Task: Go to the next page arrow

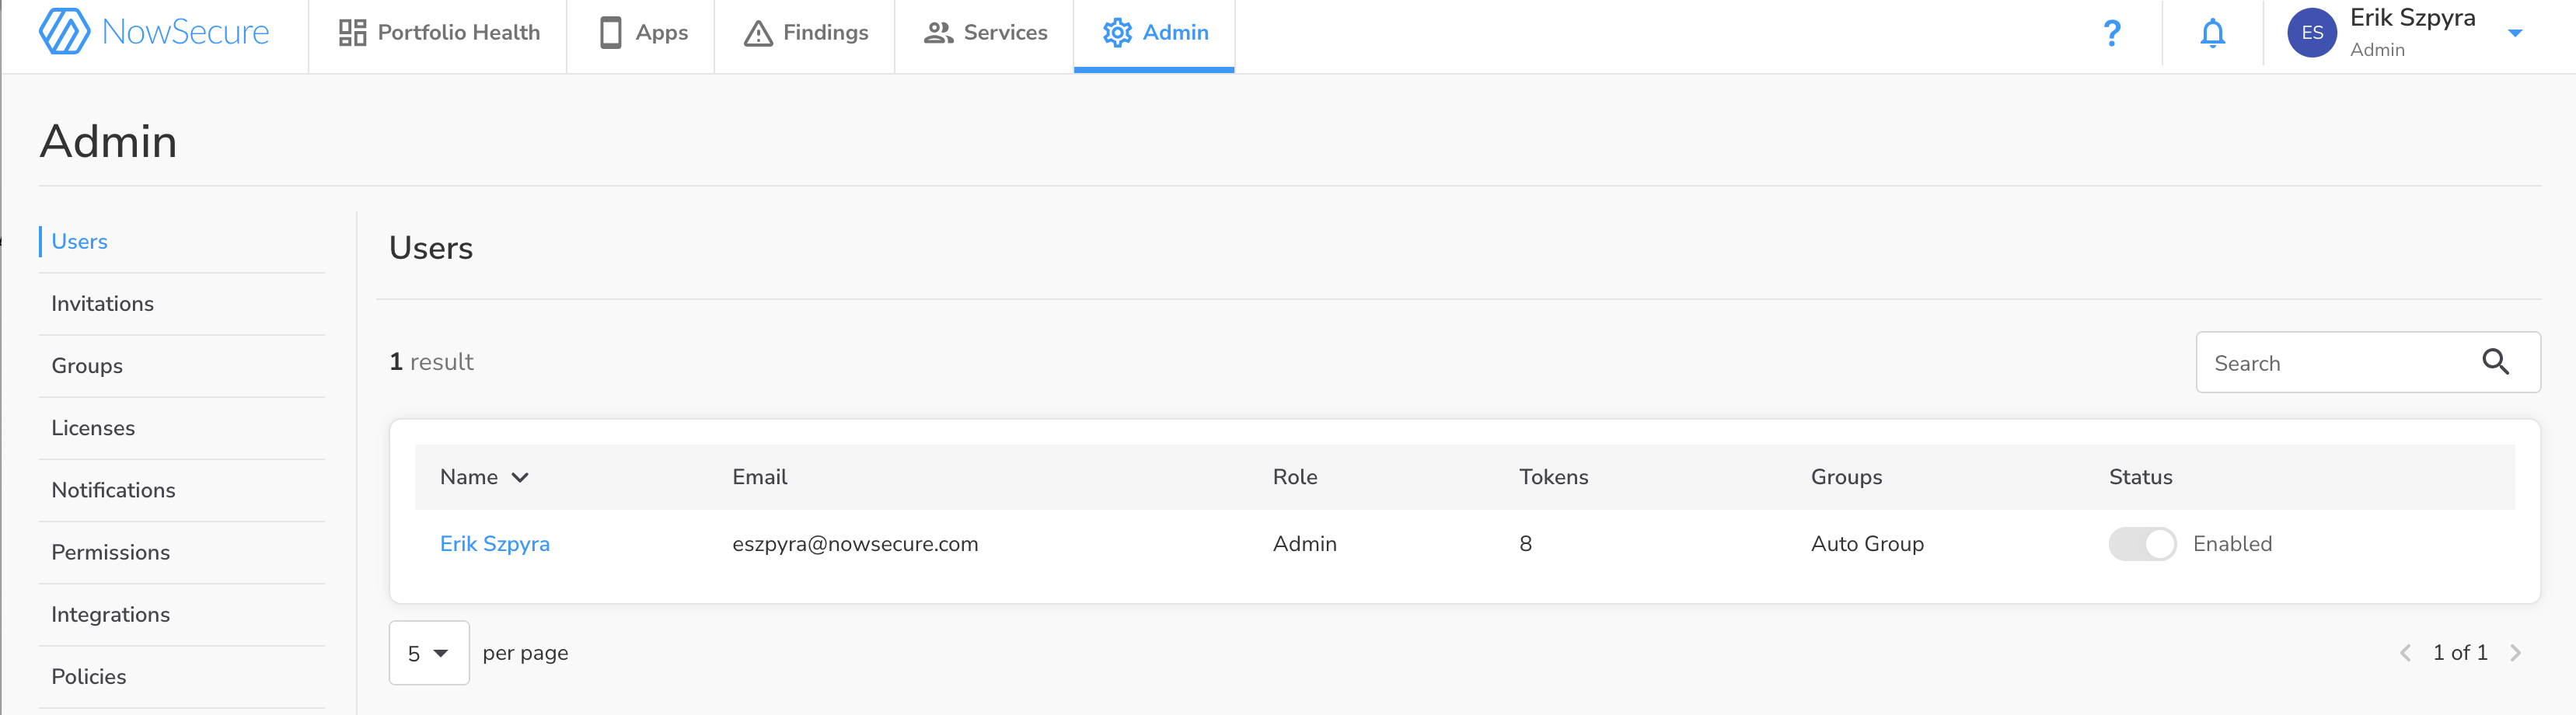Action: coord(2515,653)
